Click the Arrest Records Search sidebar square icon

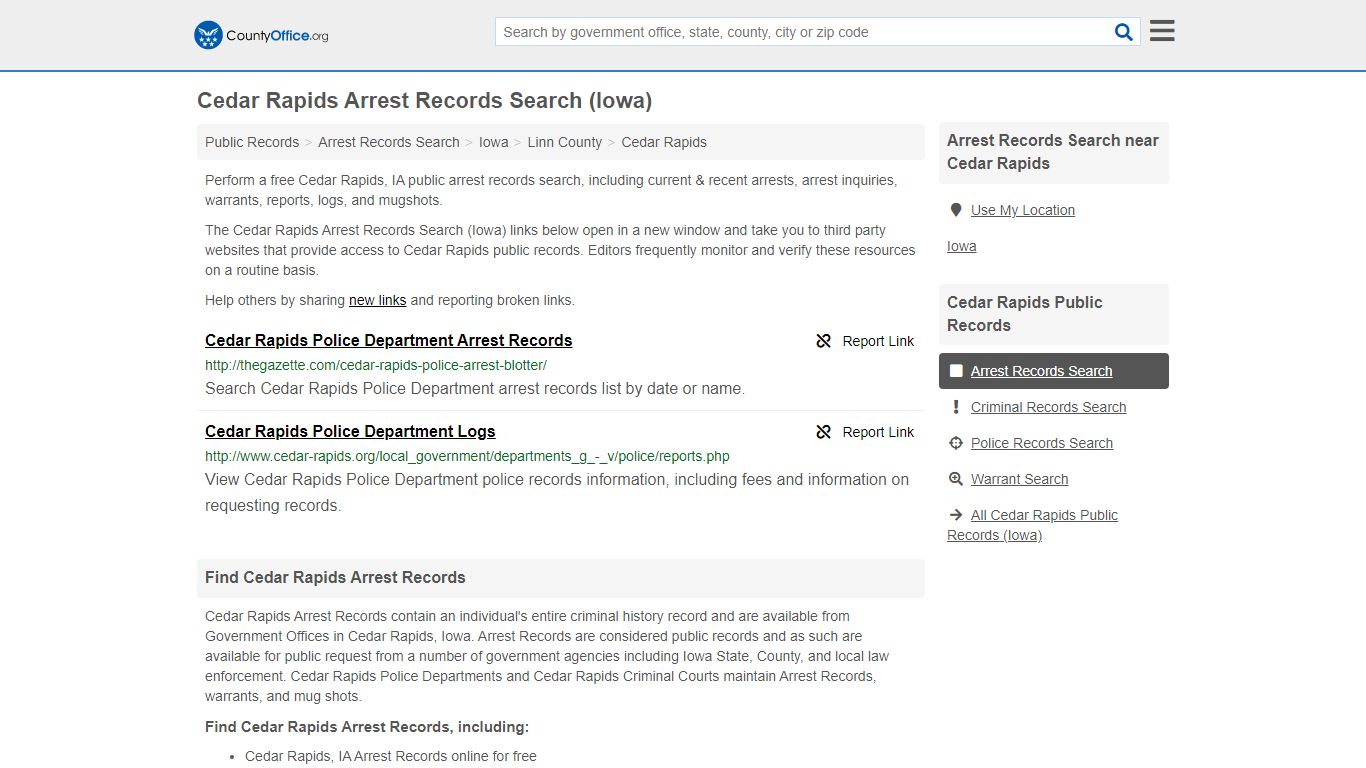coord(956,371)
